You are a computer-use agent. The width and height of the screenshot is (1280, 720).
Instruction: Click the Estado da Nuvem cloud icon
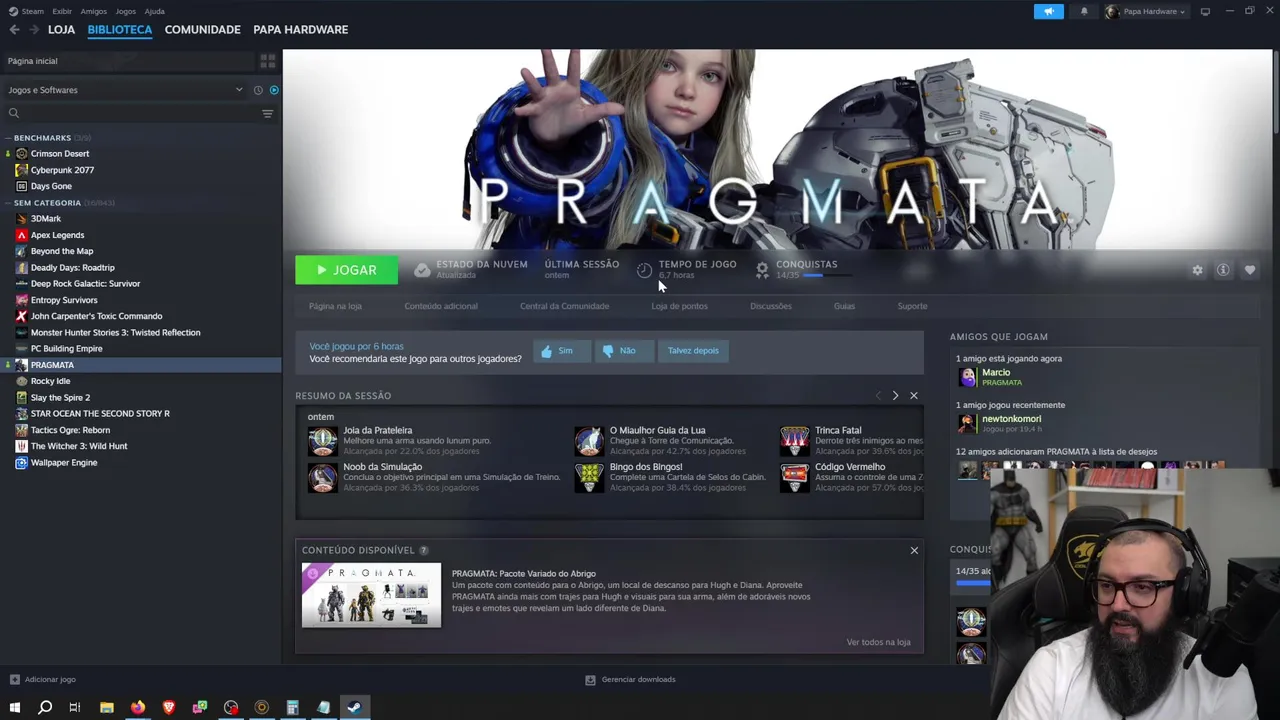coord(422,269)
